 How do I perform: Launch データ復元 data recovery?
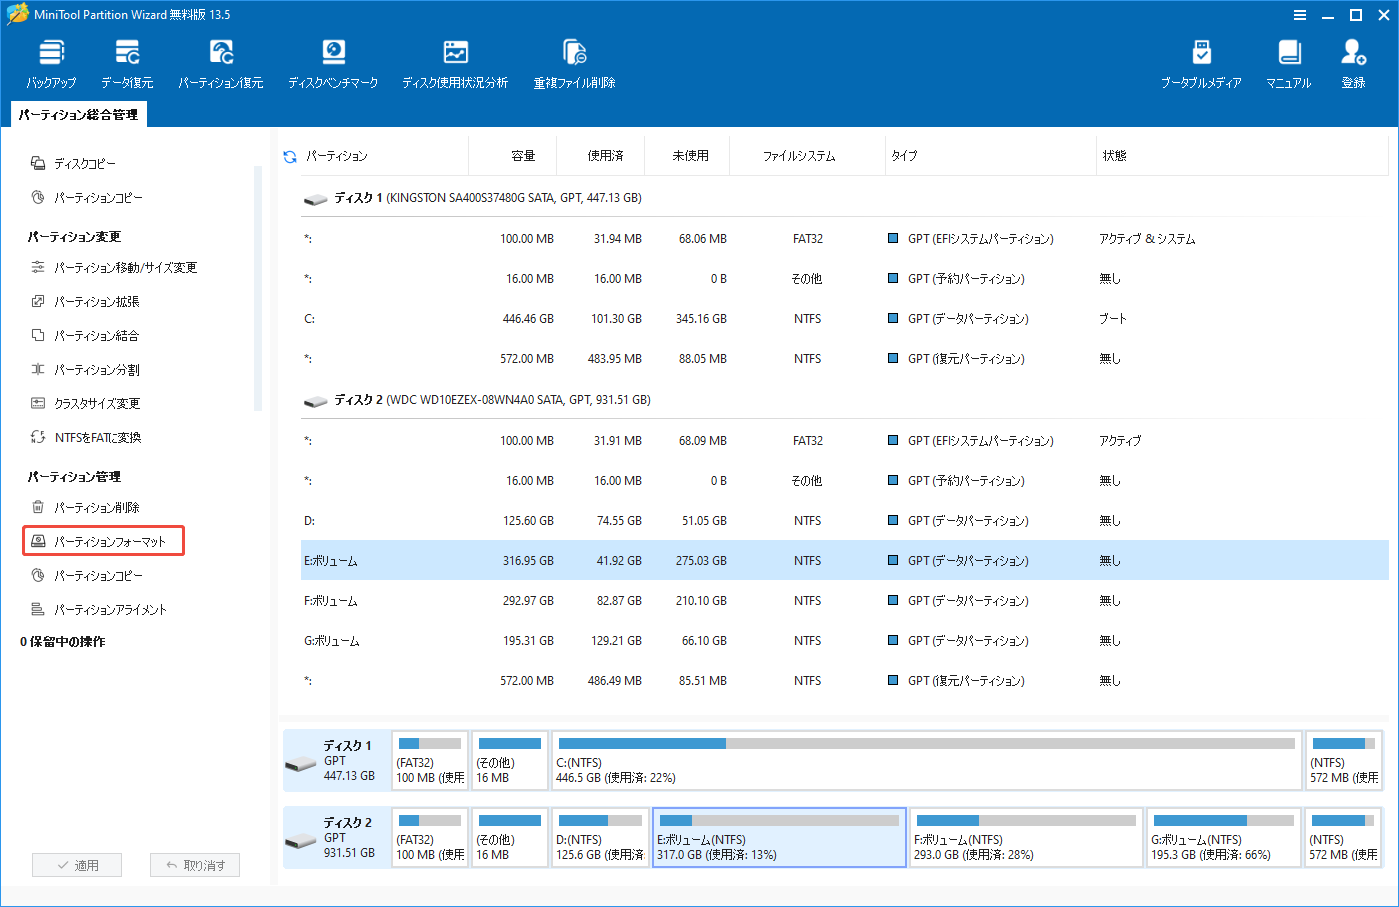128,60
